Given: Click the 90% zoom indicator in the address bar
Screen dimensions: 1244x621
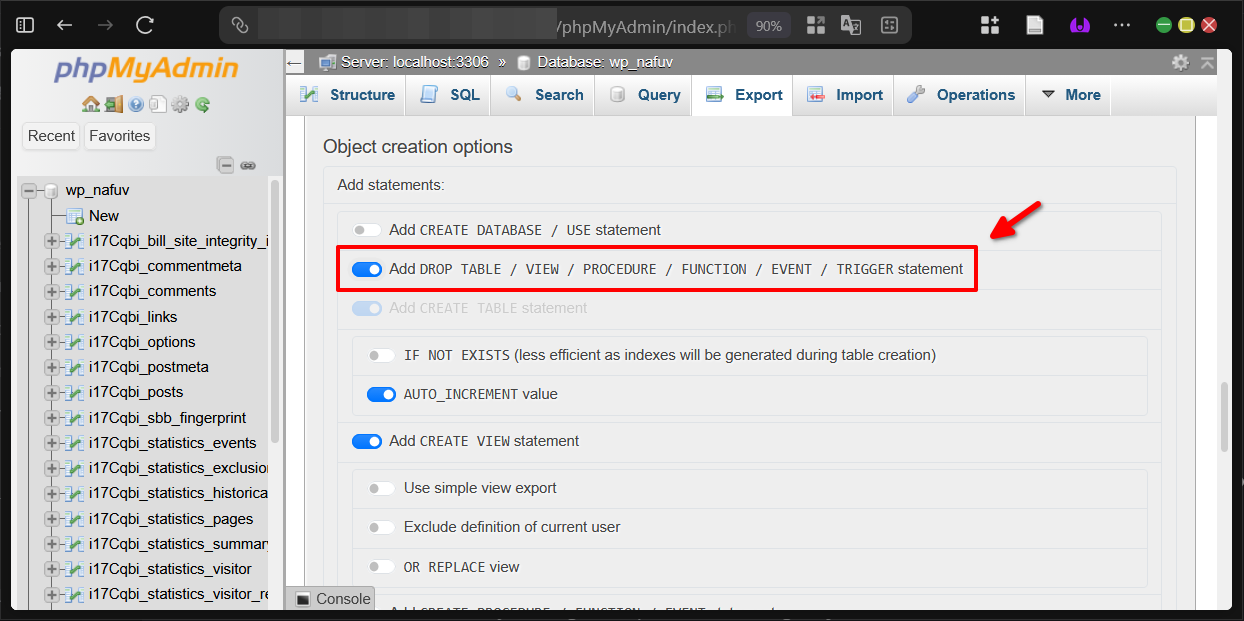Looking at the screenshot, I should [x=768, y=26].
